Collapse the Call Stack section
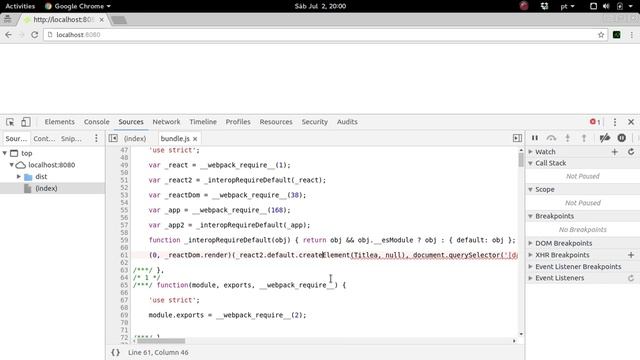The width and height of the screenshot is (640, 360). pyautogui.click(x=531, y=163)
